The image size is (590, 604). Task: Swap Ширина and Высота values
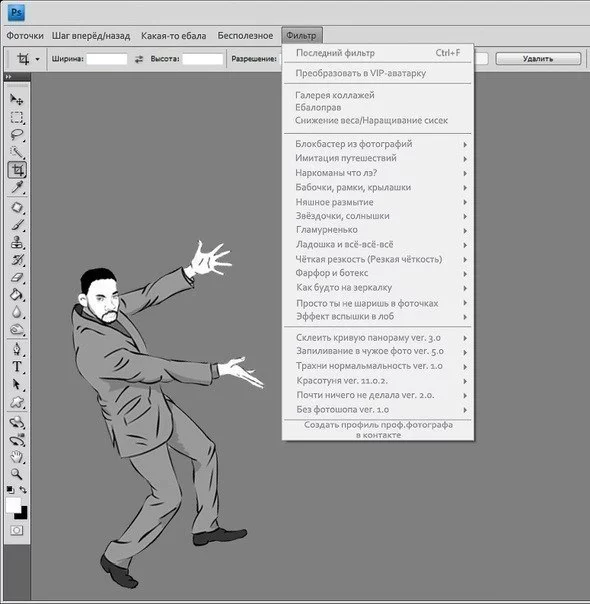[139, 59]
